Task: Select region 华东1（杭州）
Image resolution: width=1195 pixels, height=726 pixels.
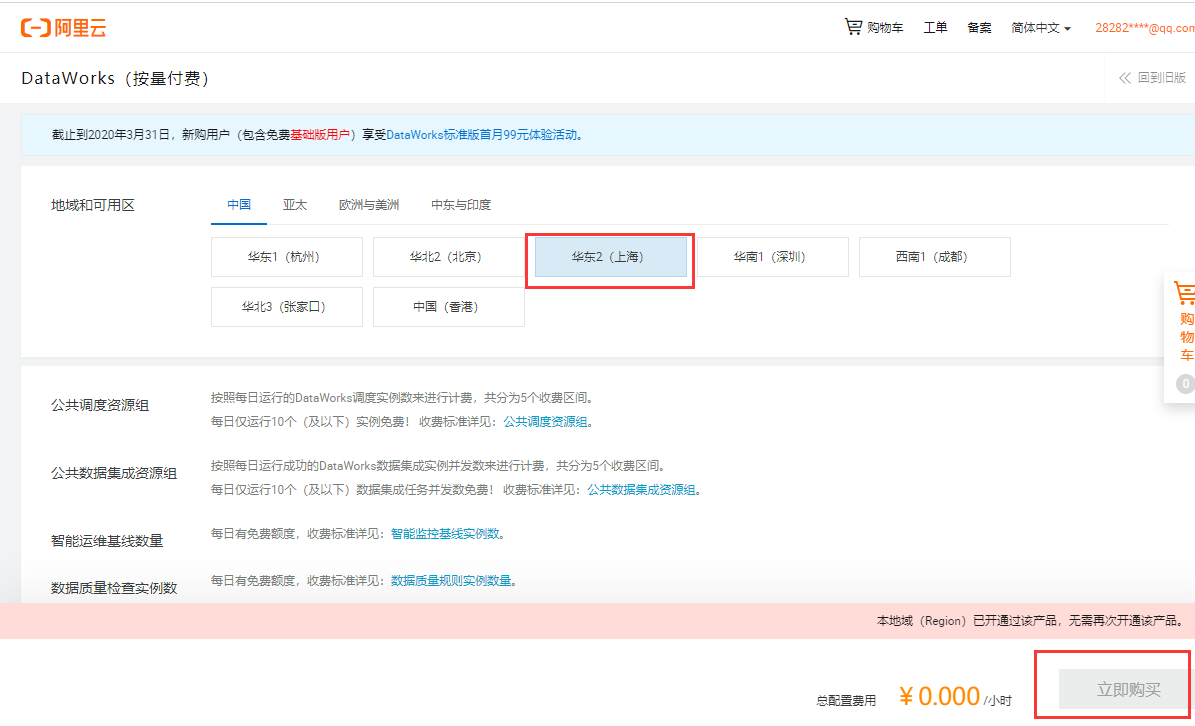Action: pos(287,257)
